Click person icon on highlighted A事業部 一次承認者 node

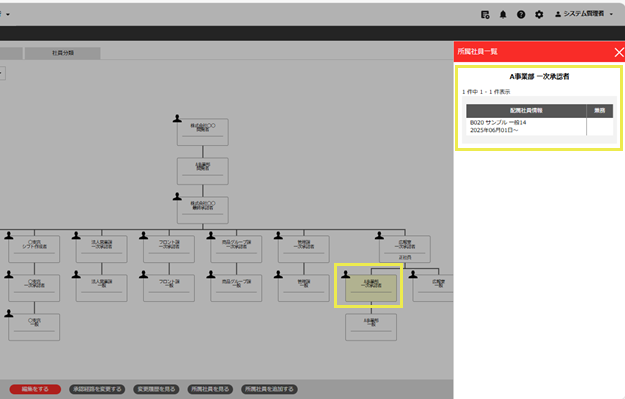[x=346, y=275]
